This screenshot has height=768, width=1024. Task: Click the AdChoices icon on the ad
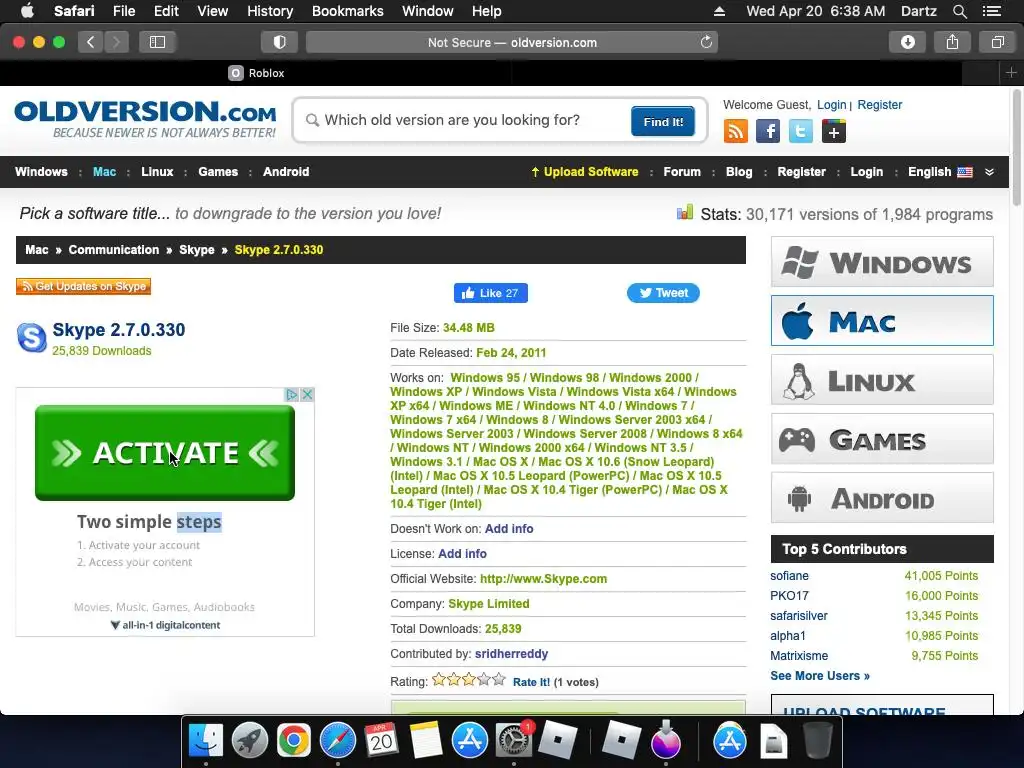tap(291, 394)
